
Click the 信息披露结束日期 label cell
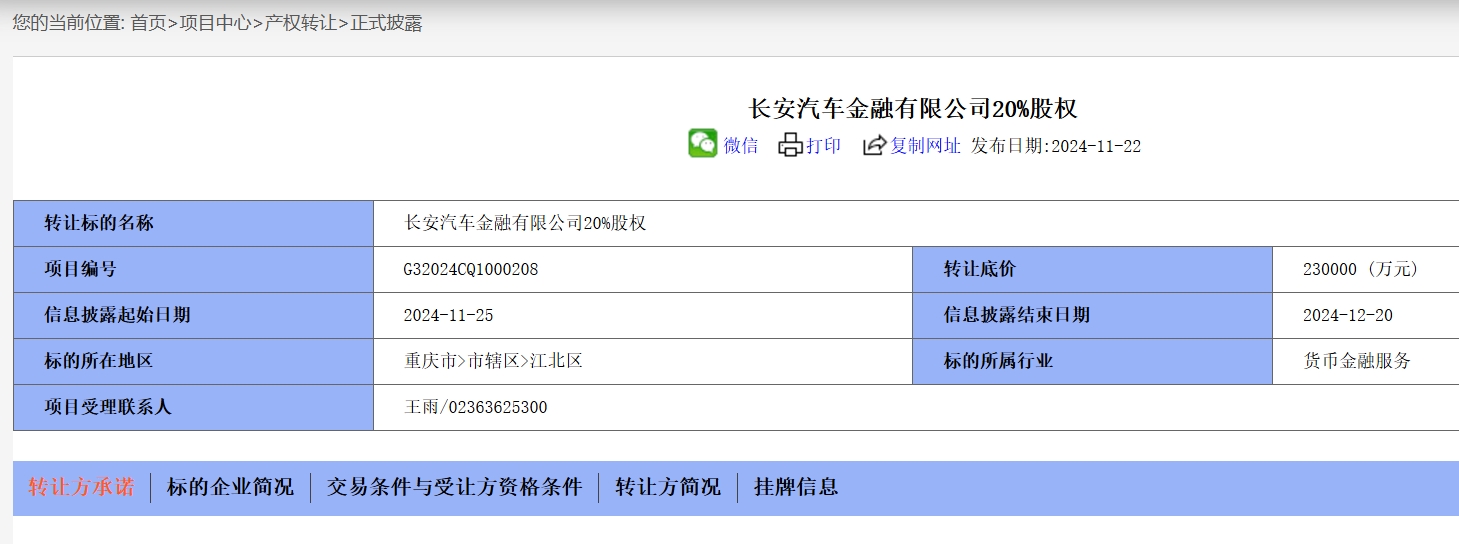tap(1092, 315)
